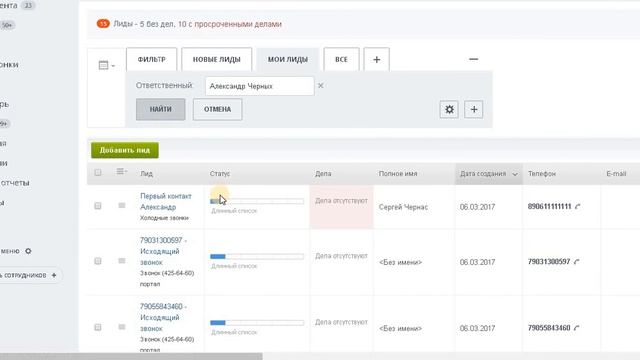This screenshot has height=360, width=640.
Task: Sort by Дата создания column arrow
Action: pos(515,174)
